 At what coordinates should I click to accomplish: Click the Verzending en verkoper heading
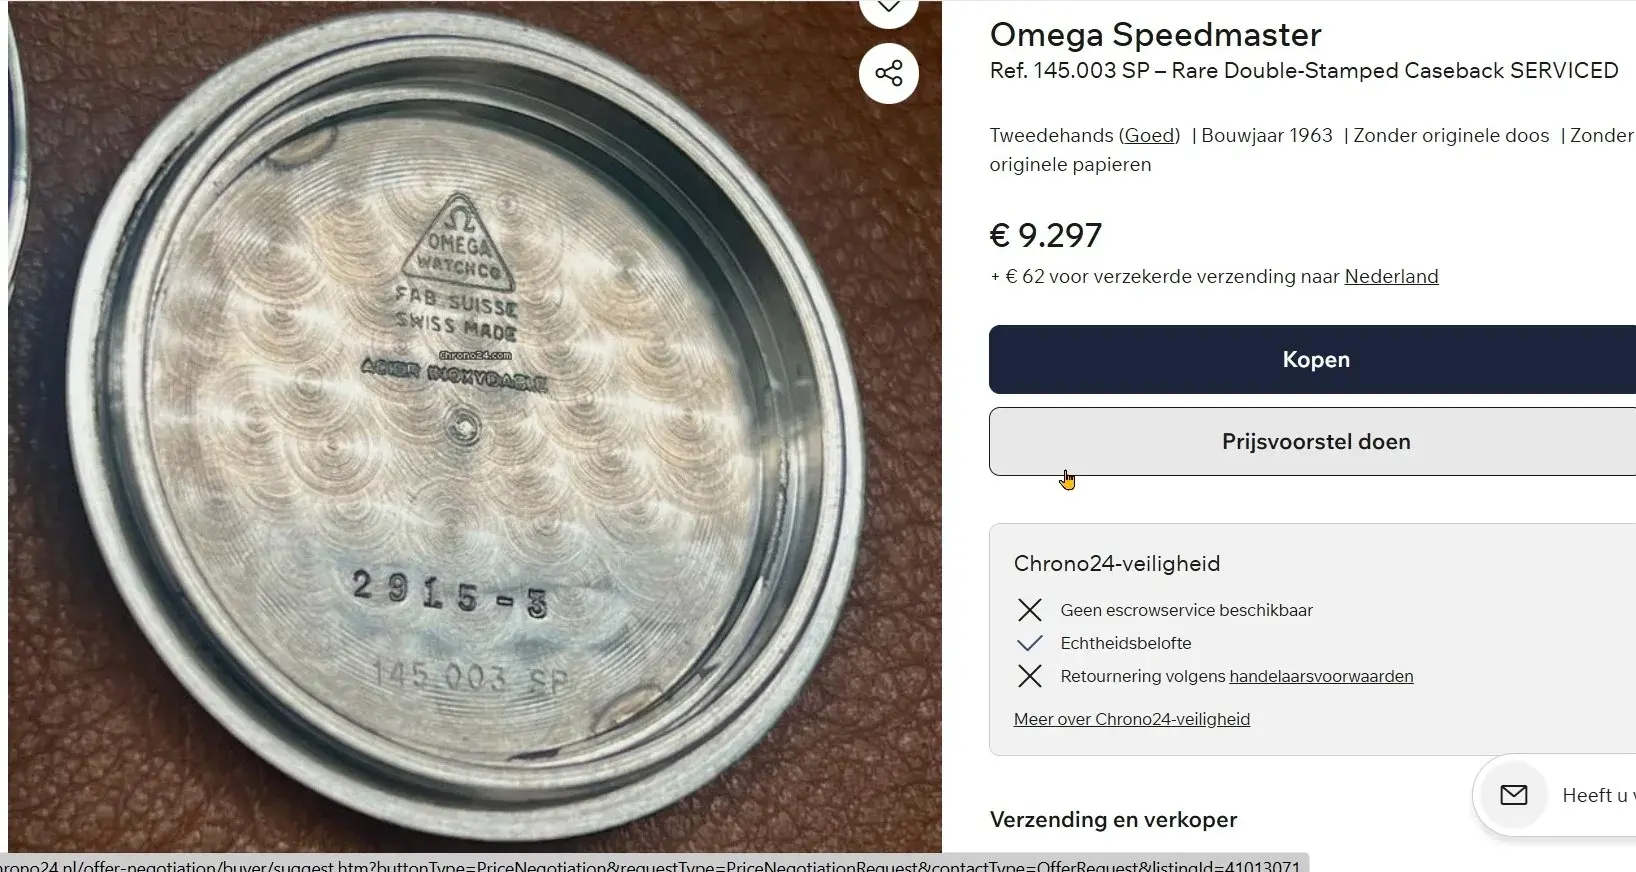(x=1113, y=819)
